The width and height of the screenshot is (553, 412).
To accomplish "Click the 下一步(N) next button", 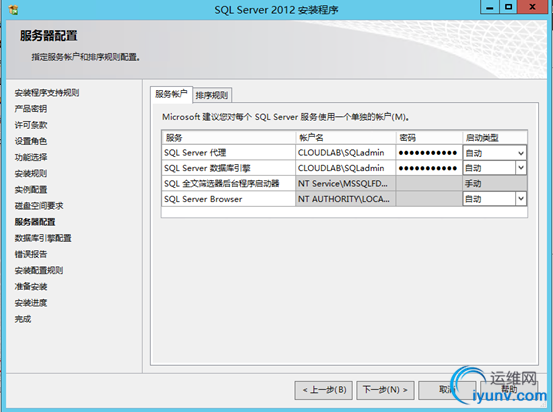I will click(x=385, y=390).
